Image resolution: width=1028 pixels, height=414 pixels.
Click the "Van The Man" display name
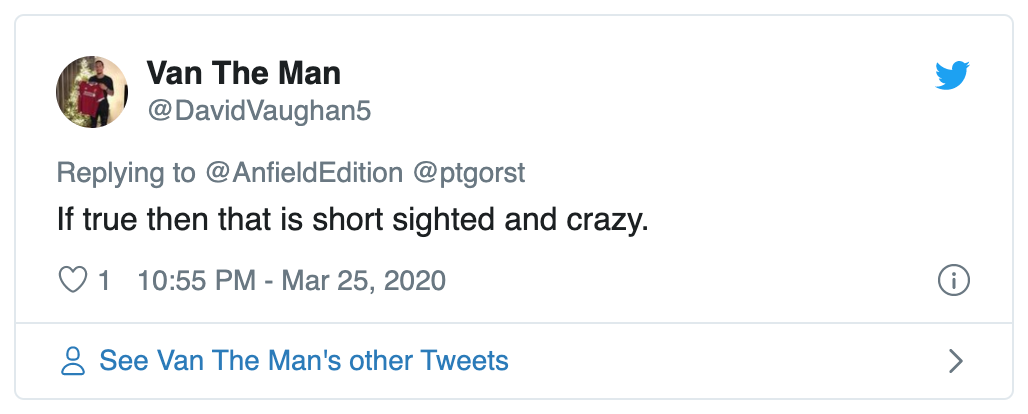pos(244,73)
